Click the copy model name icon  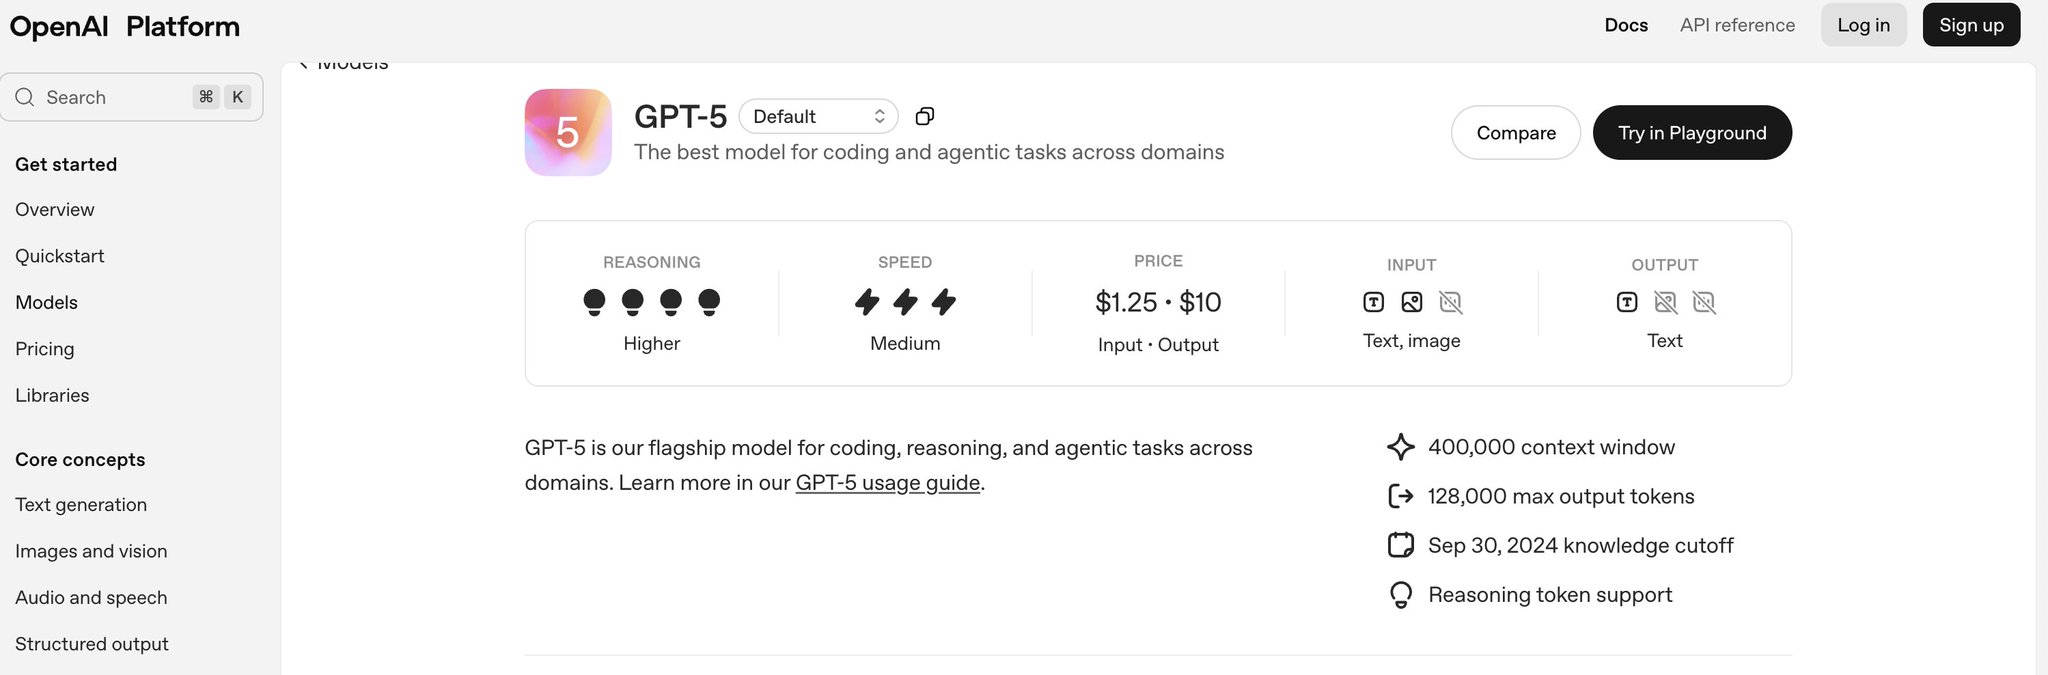925,116
